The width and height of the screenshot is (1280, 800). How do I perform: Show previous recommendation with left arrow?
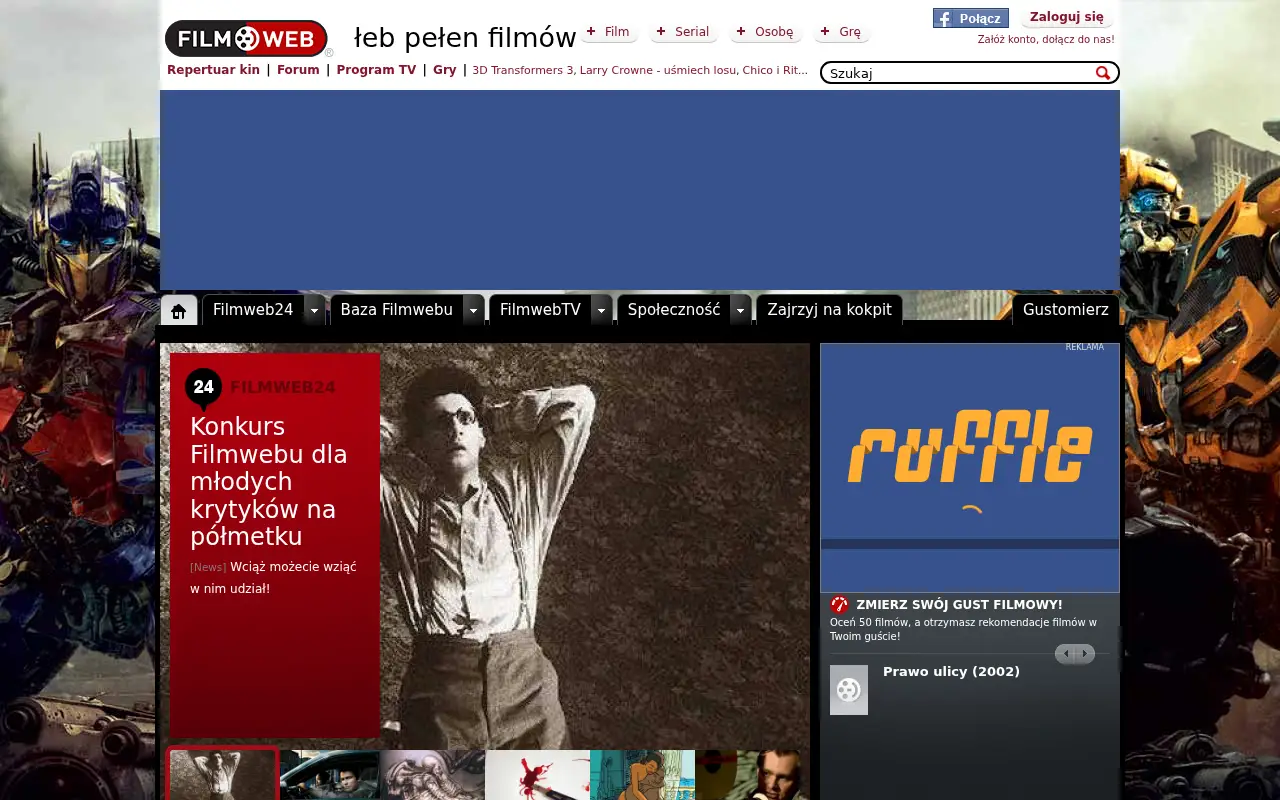click(x=1065, y=654)
